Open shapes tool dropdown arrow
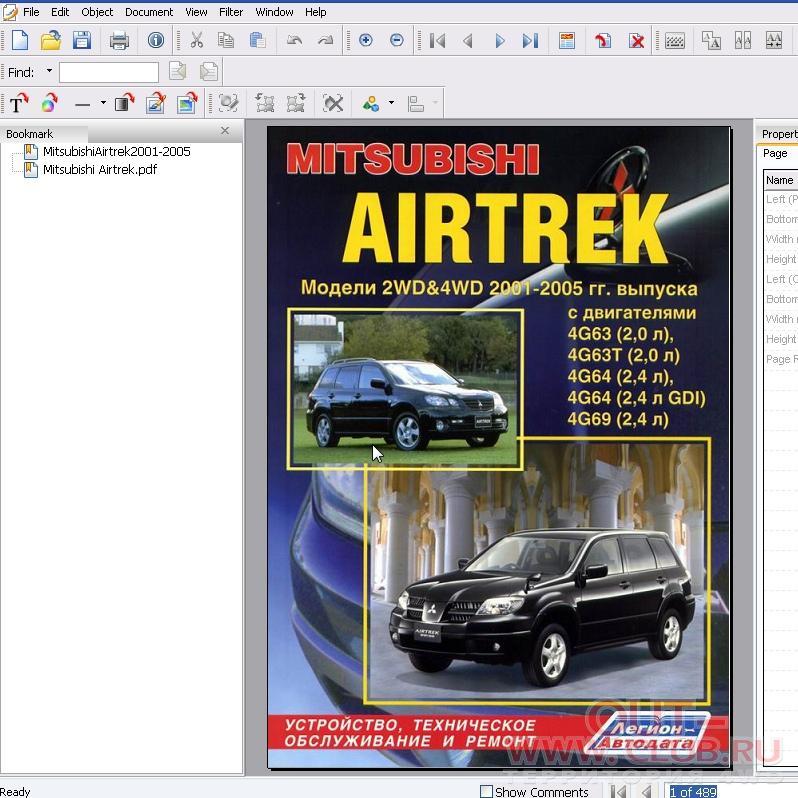The width and height of the screenshot is (798, 798). point(391,103)
